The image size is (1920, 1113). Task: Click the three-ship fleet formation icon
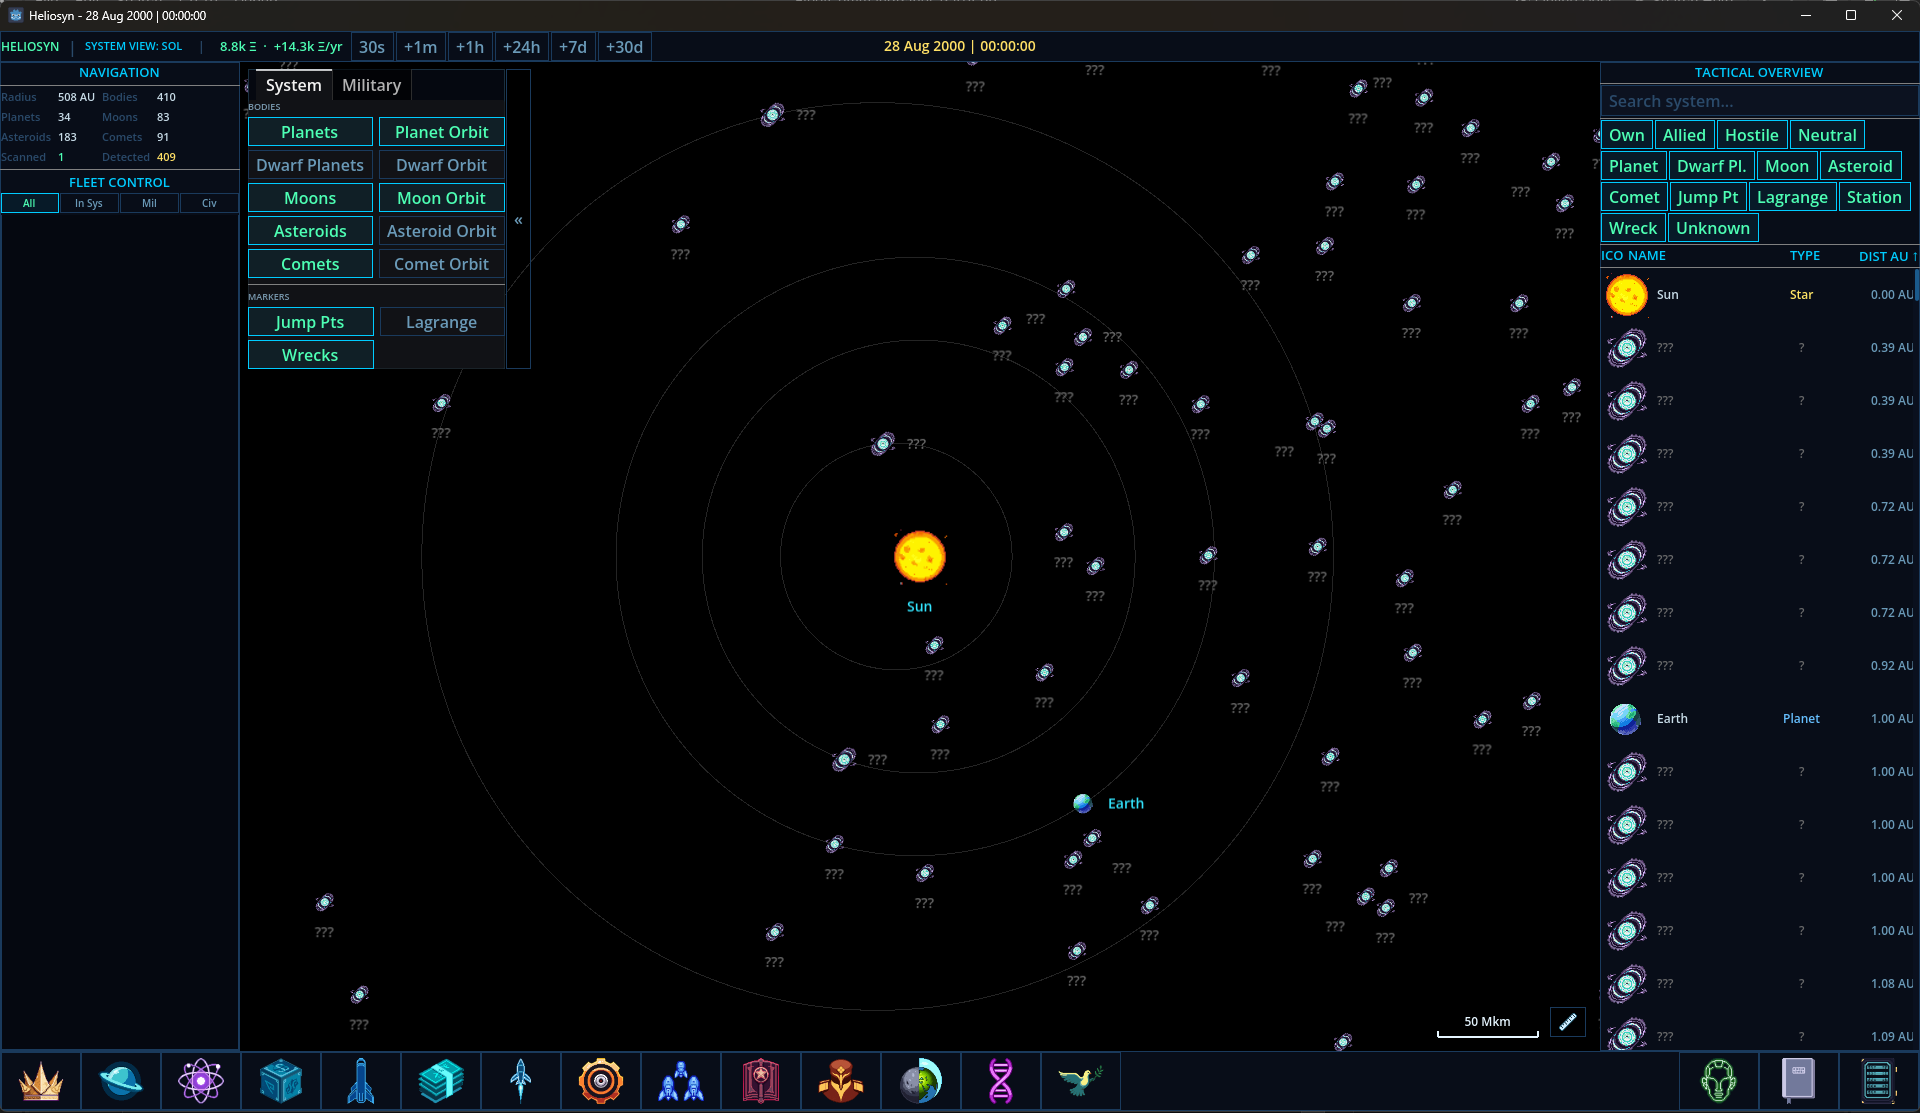coord(681,1081)
